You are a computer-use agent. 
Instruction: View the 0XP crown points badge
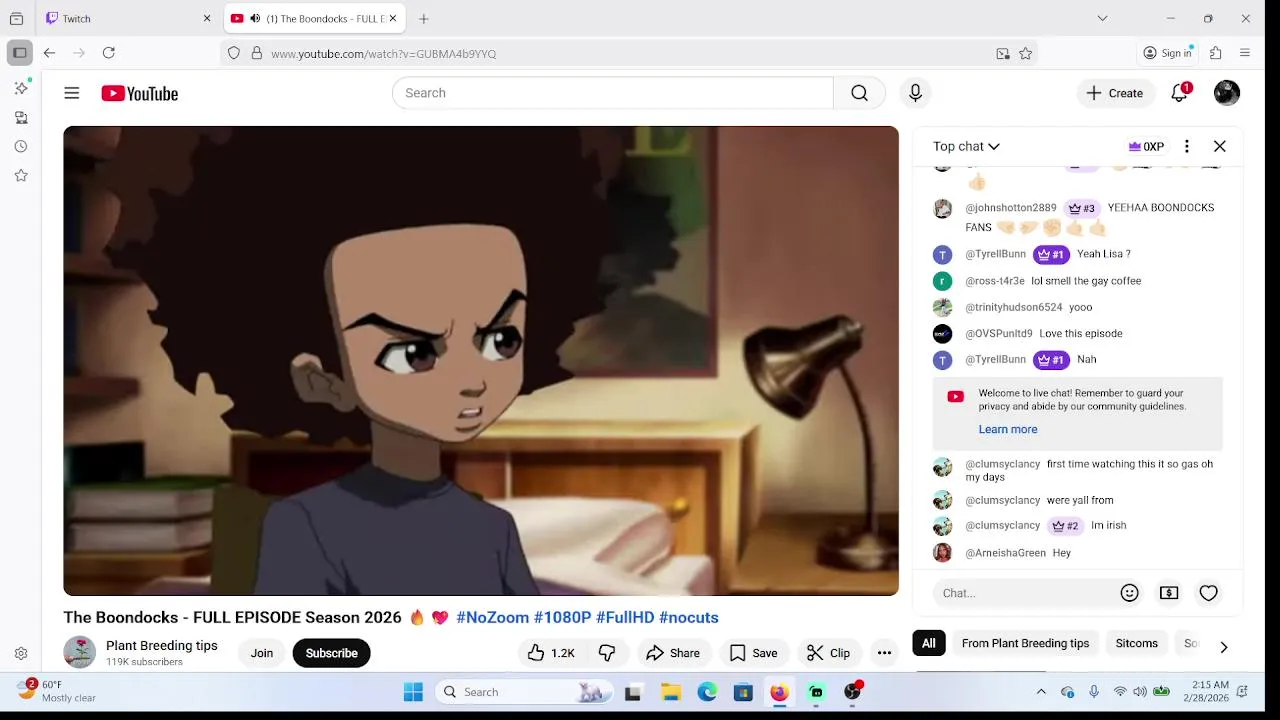click(1146, 146)
